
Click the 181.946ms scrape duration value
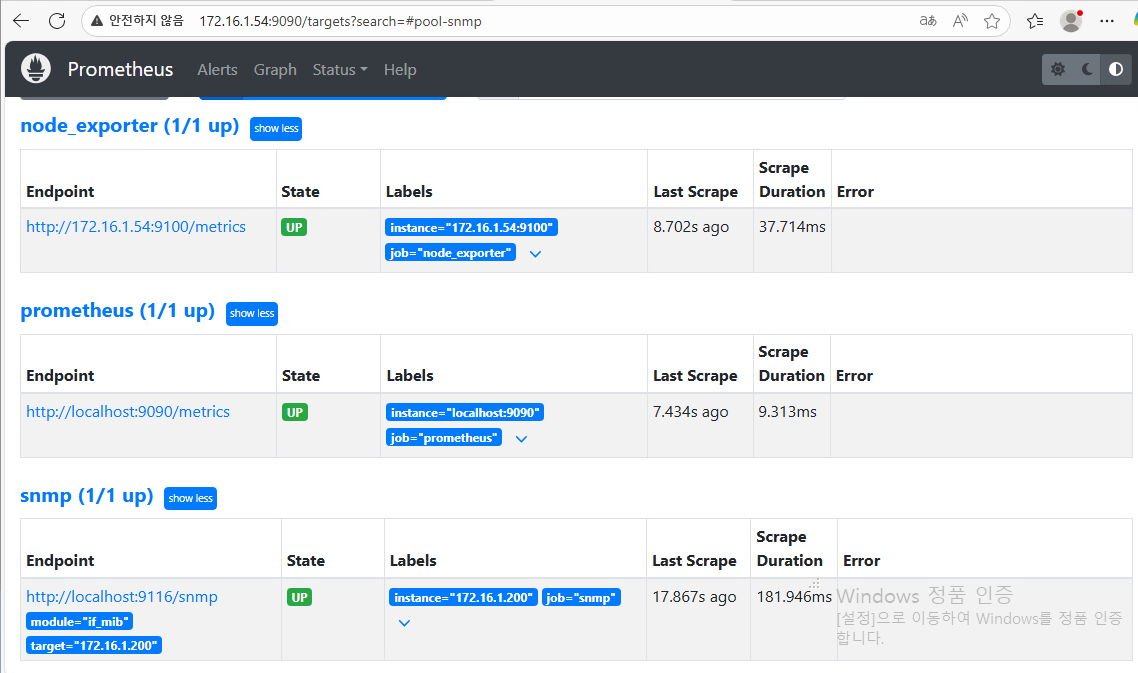coord(794,597)
